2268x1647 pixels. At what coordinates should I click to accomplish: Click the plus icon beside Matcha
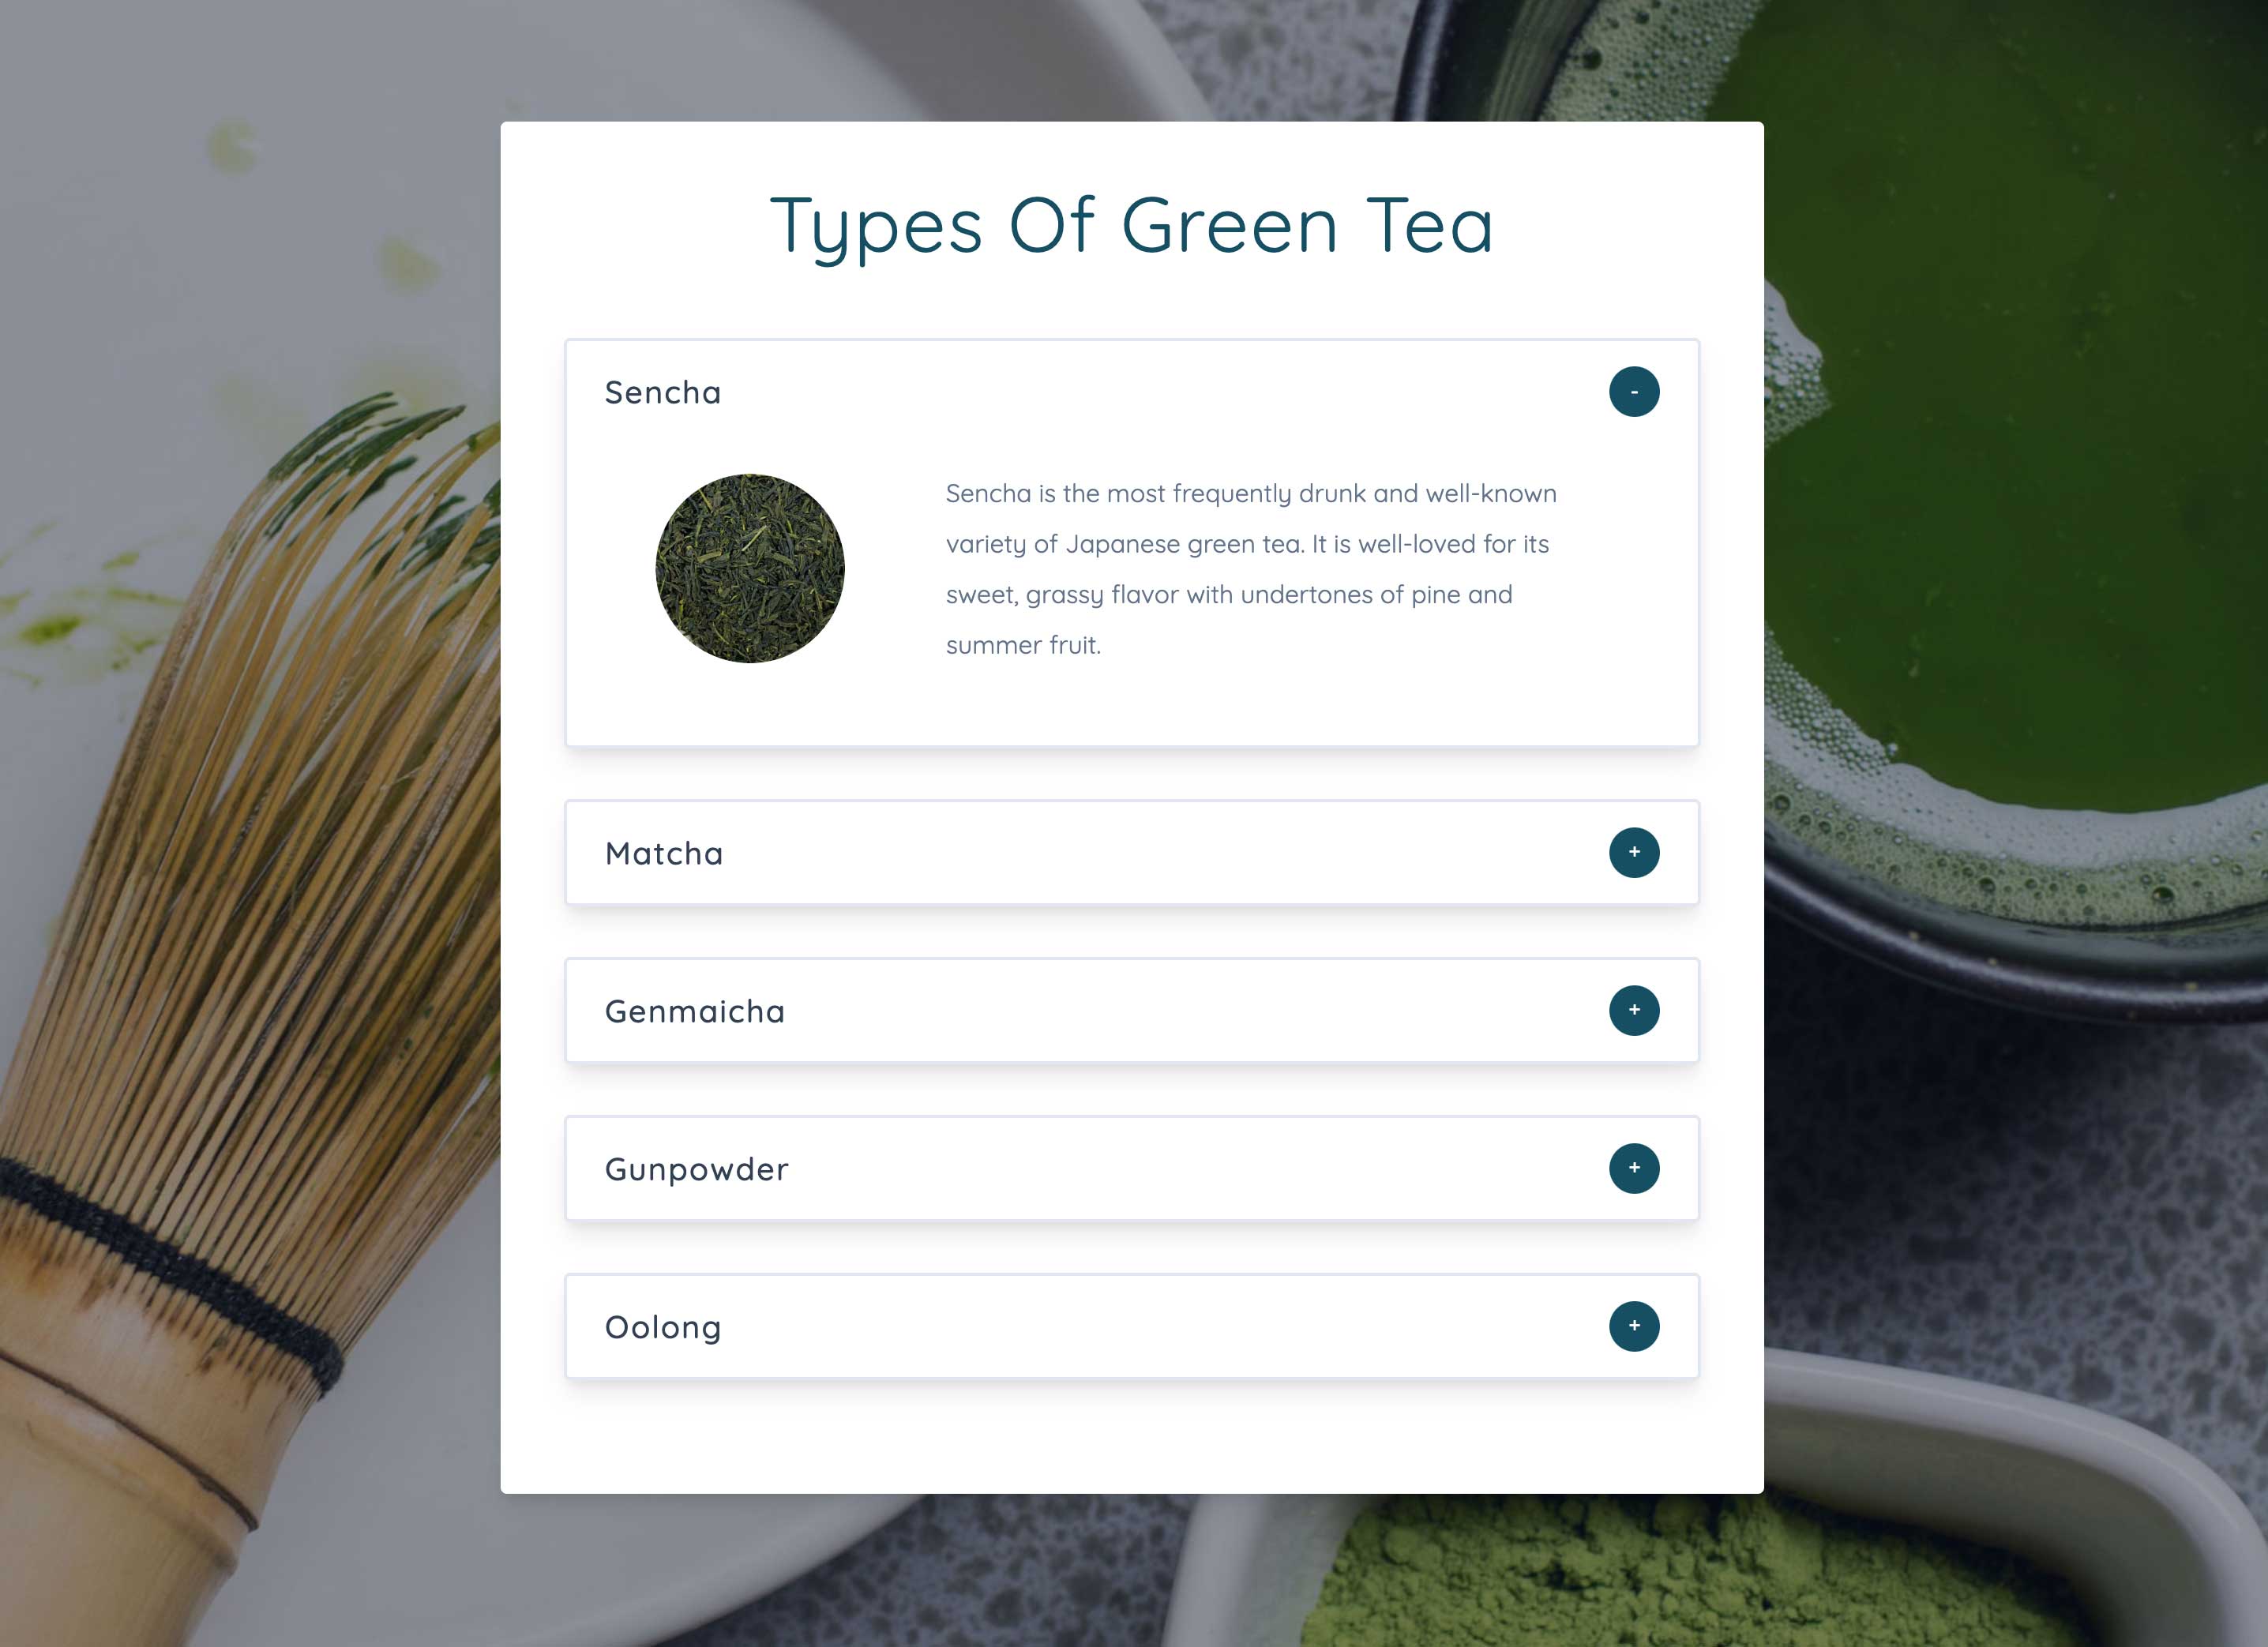(1634, 852)
